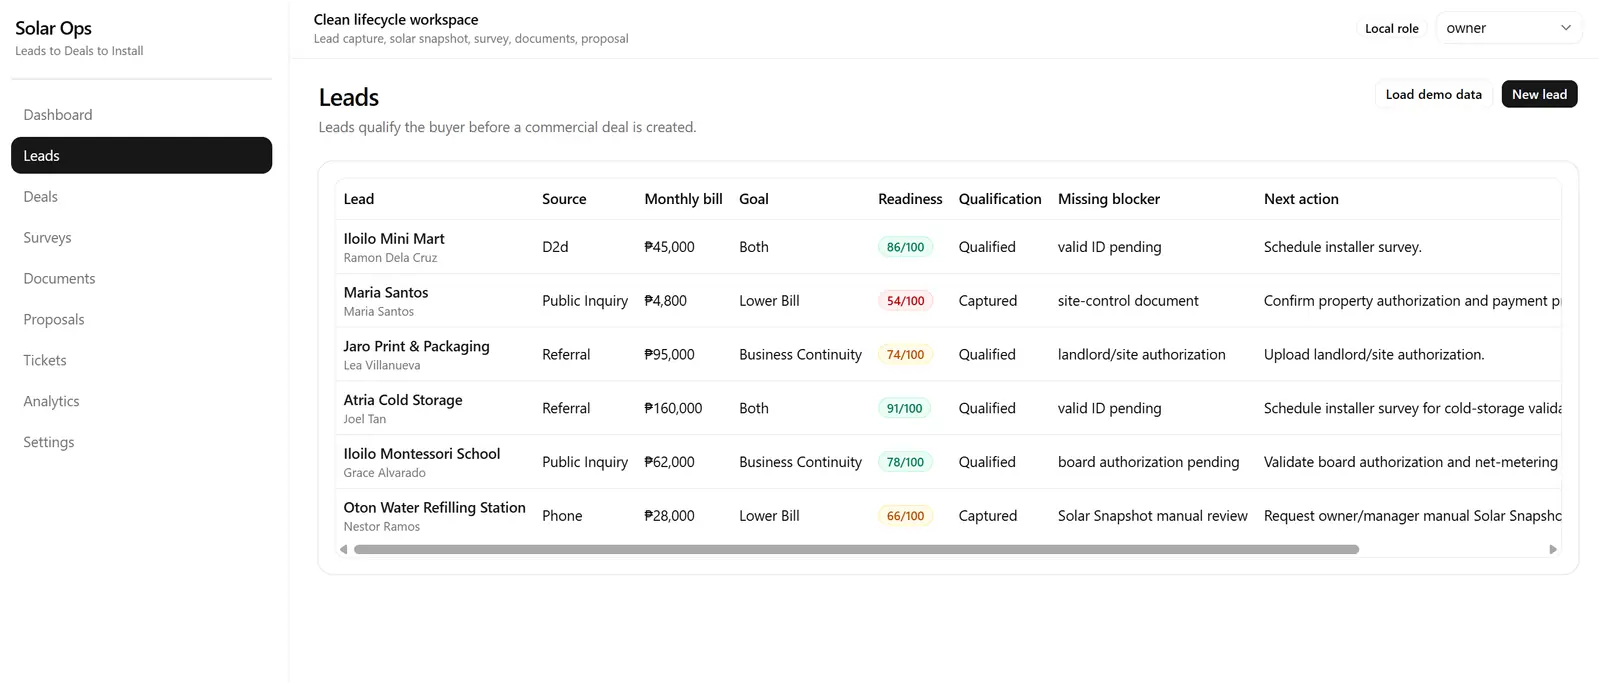
Task: Click the ₱28,000 monthly bill cell
Action: click(x=669, y=516)
